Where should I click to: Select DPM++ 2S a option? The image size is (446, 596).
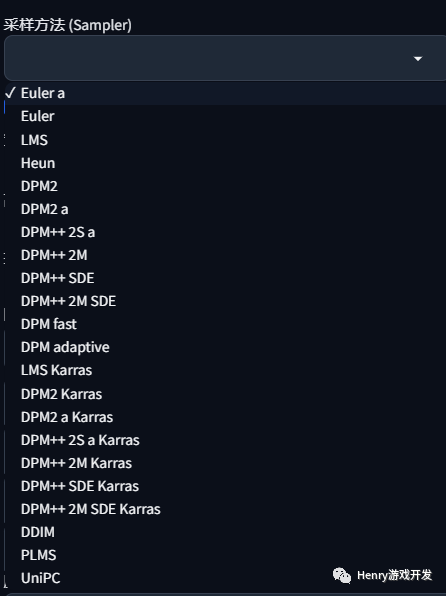[225, 232]
